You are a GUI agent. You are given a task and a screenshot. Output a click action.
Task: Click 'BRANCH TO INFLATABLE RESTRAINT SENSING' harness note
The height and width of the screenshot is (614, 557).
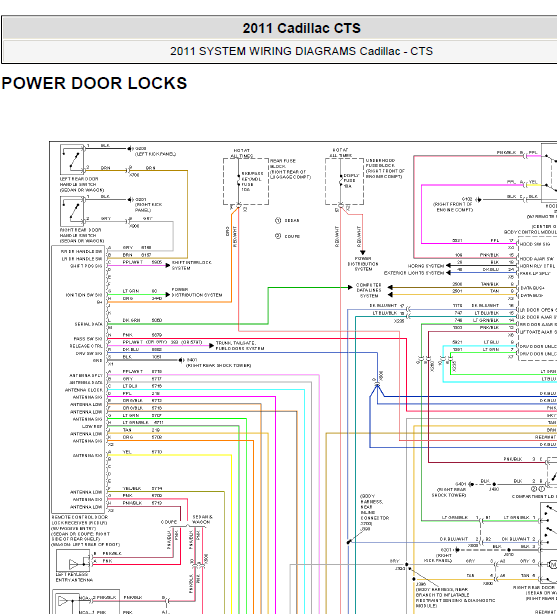[x=455, y=597]
